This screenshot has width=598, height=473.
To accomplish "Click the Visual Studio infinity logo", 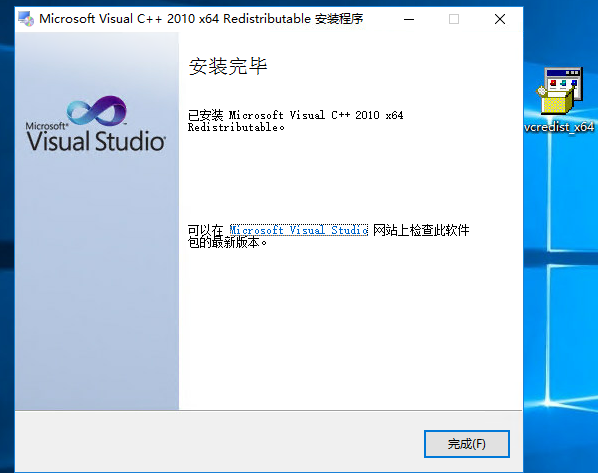I will [96, 111].
